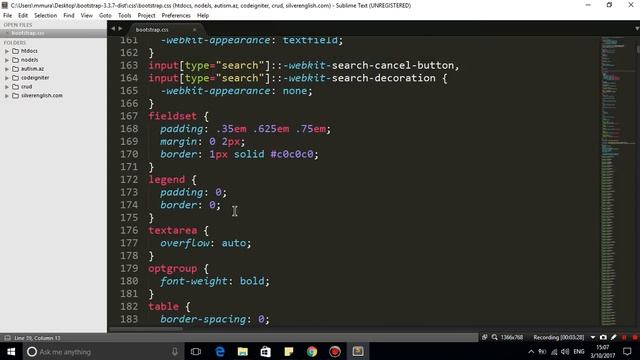Select the codeigniter folder name

[35, 78]
